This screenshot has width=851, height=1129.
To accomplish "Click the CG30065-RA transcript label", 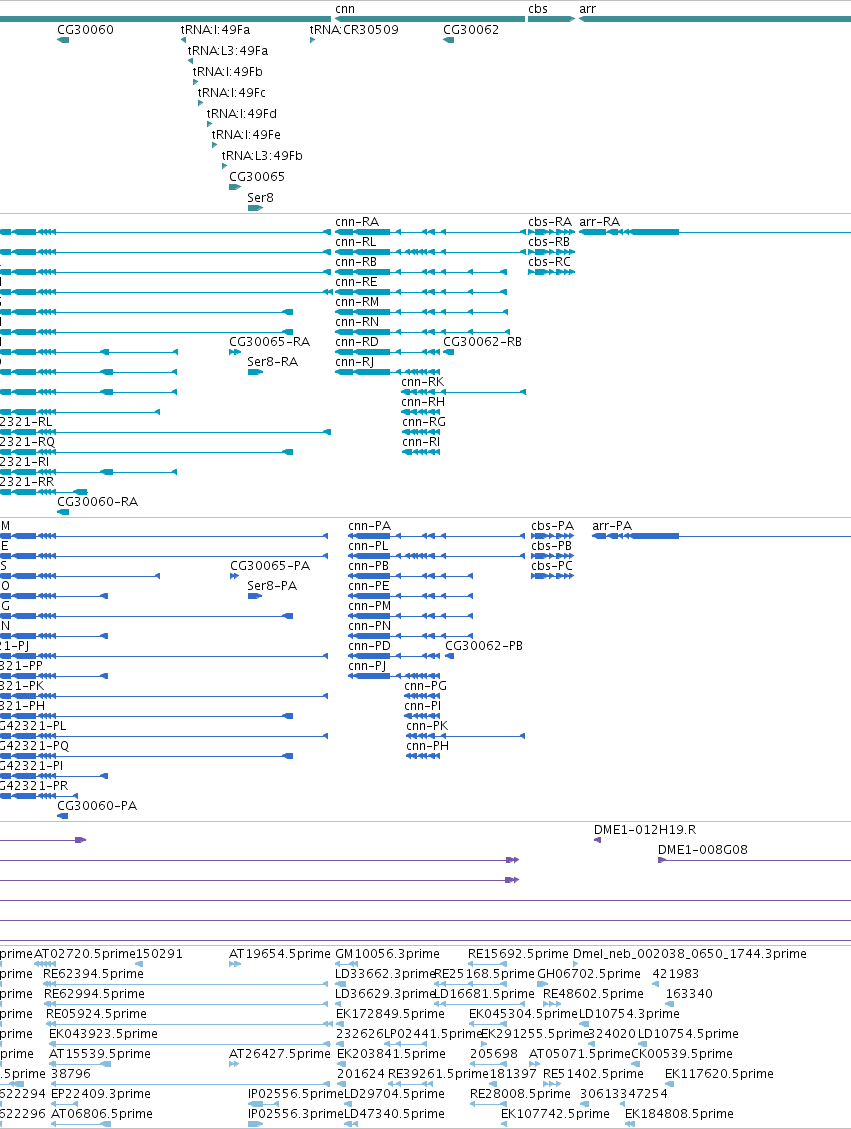I will point(269,341).
